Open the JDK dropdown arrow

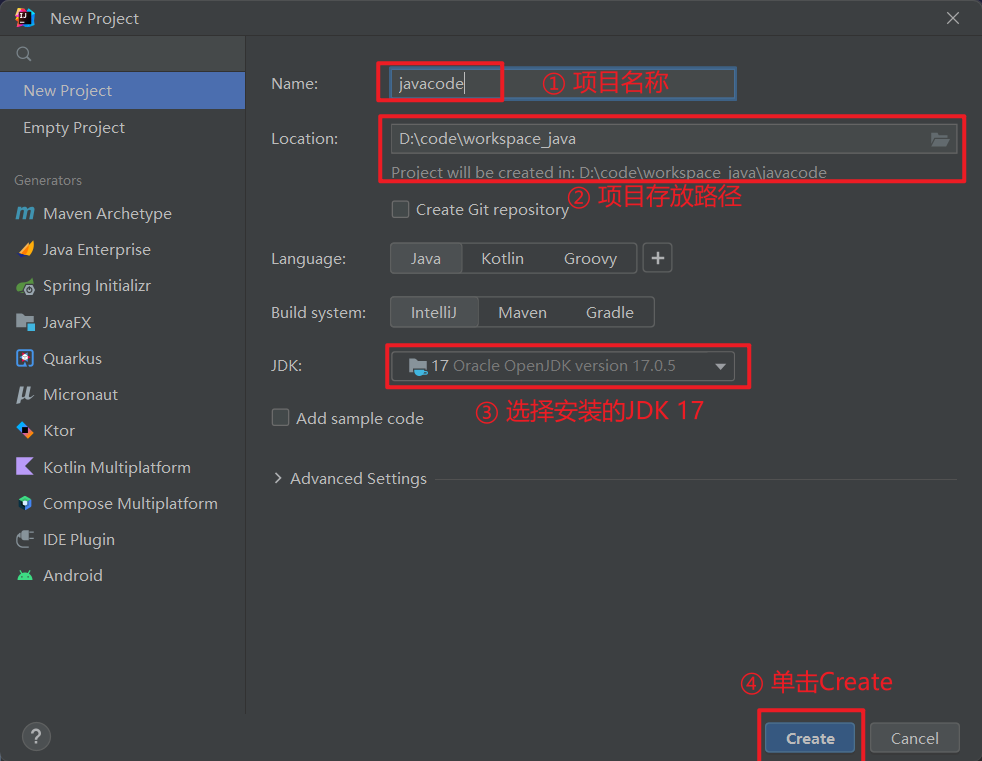pyautogui.click(x=720, y=366)
